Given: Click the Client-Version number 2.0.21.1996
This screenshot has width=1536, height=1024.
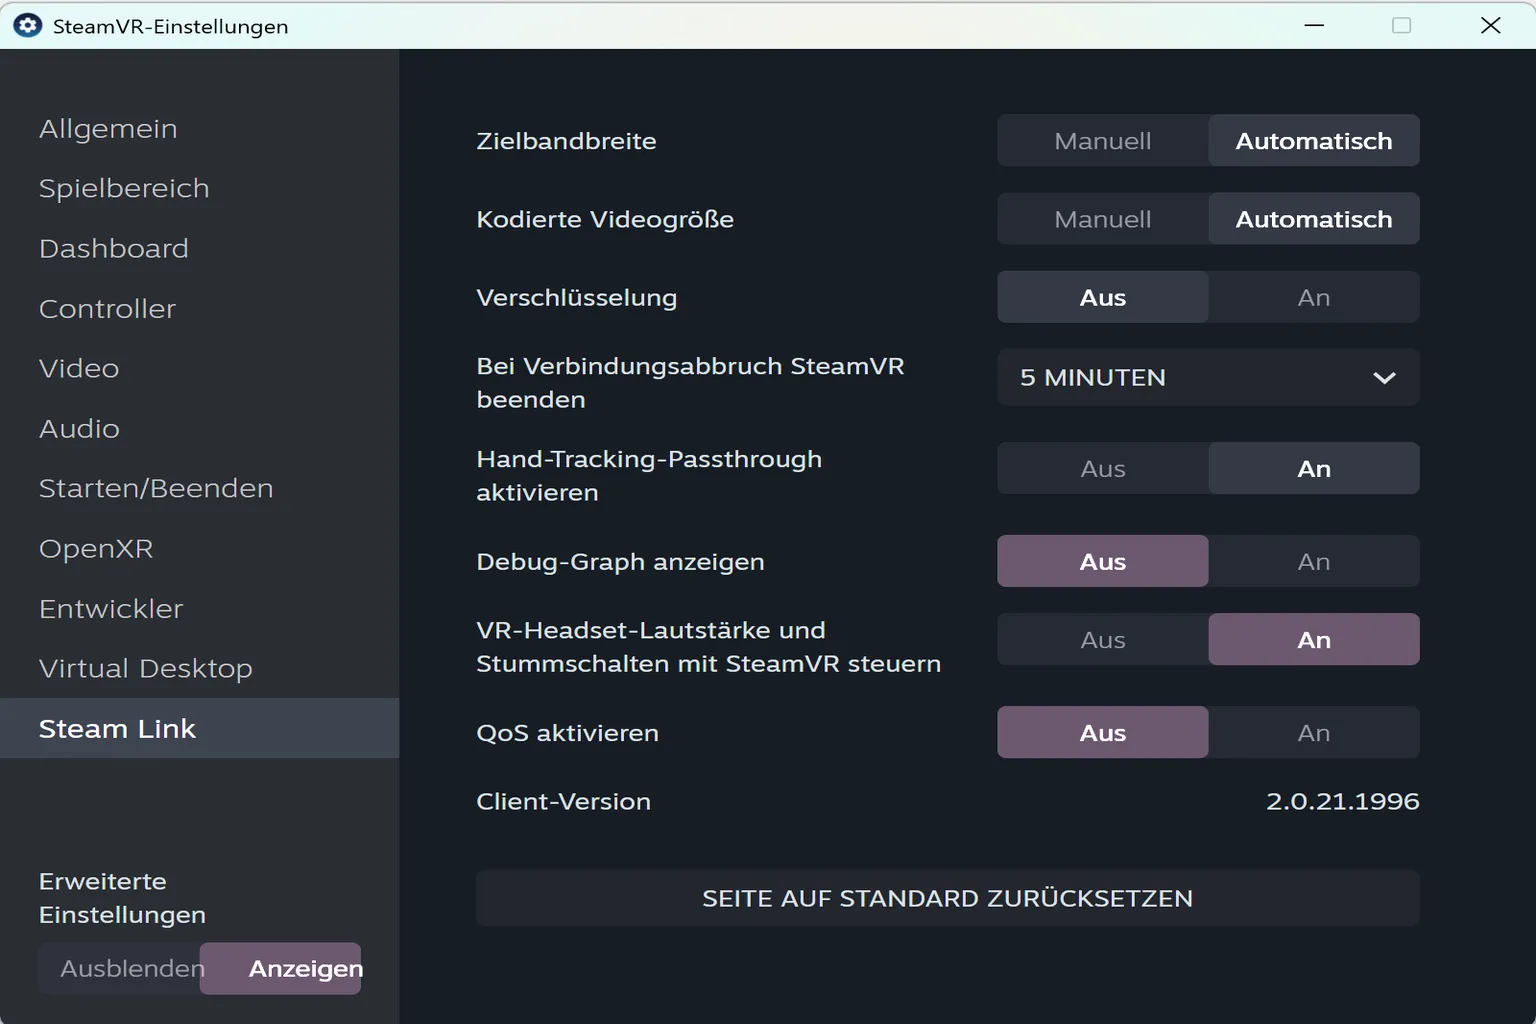Looking at the screenshot, I should 1343,802.
